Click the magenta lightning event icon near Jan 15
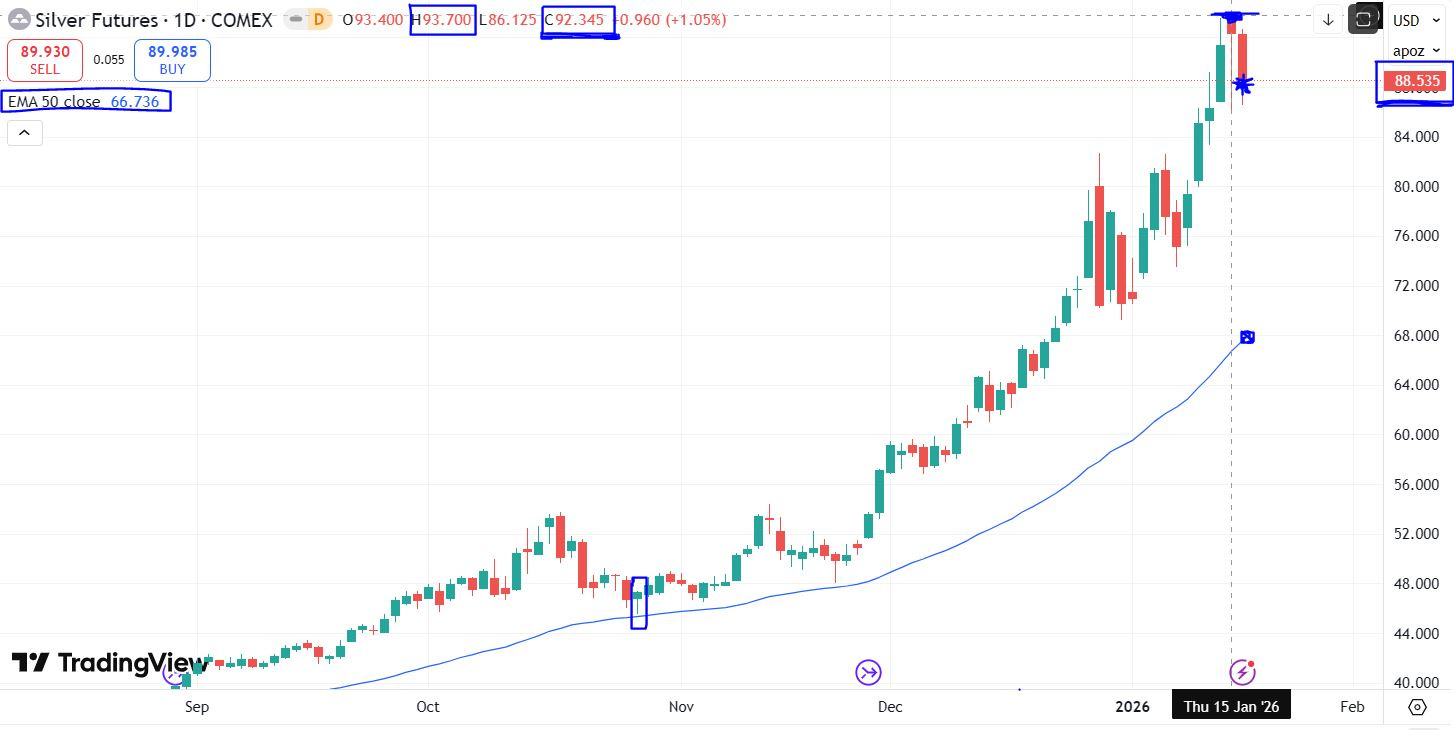 pyautogui.click(x=1242, y=672)
